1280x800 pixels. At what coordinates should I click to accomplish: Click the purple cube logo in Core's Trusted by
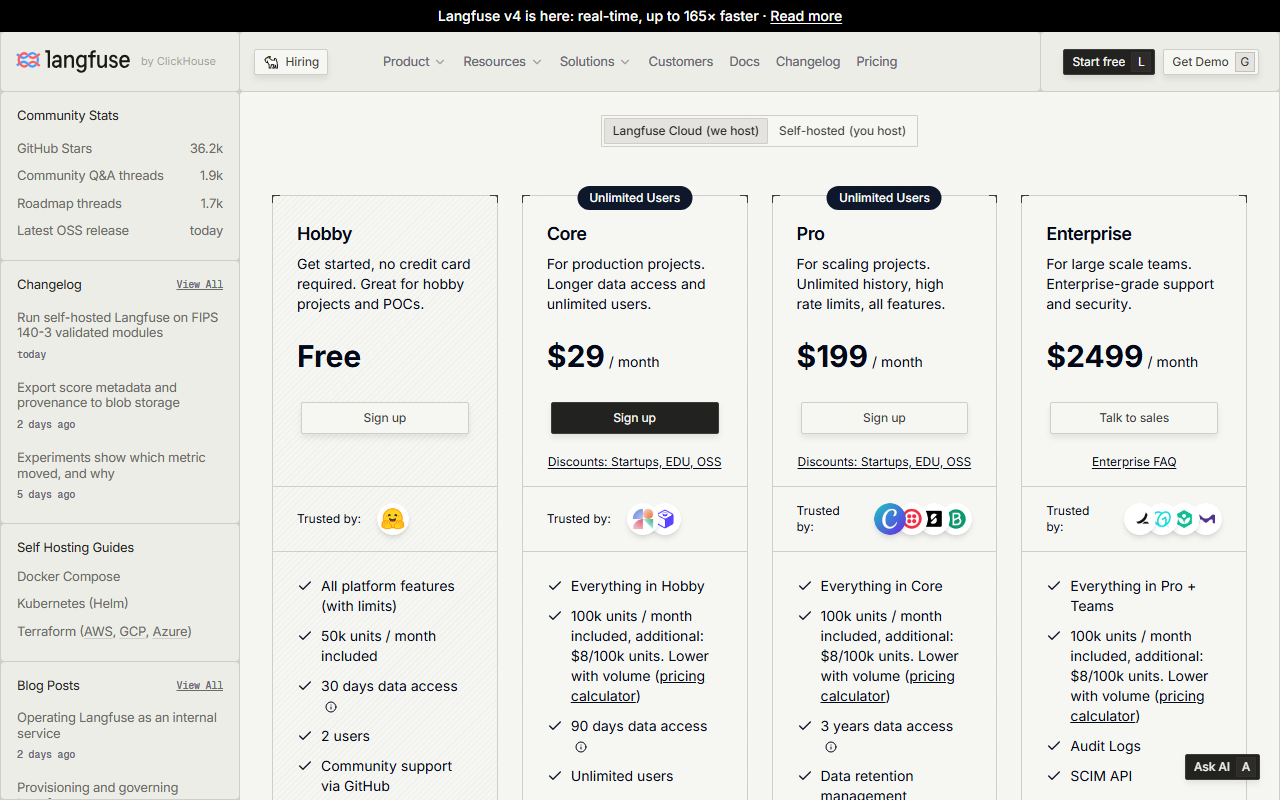[666, 519]
